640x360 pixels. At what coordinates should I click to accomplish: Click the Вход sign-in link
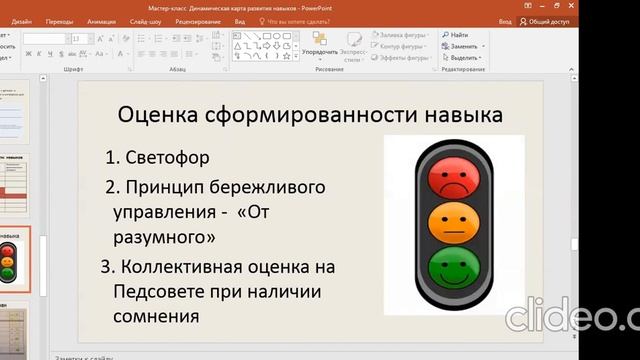point(505,22)
